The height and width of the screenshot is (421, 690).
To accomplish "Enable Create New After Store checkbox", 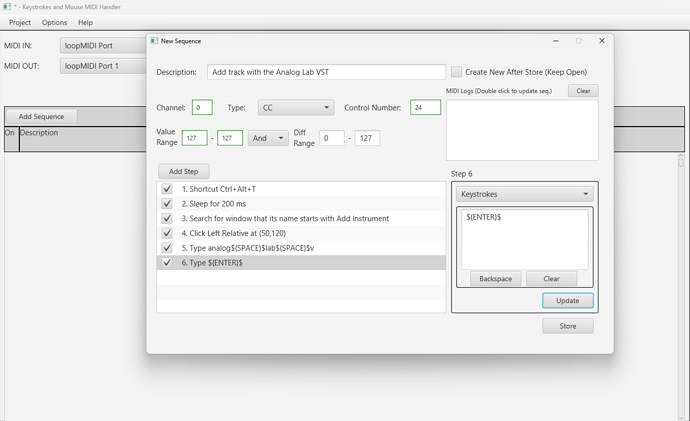I will pos(456,72).
